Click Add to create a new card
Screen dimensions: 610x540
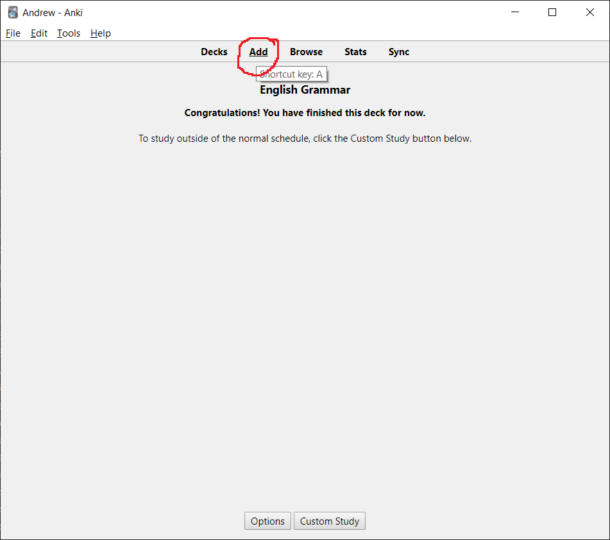(x=258, y=52)
